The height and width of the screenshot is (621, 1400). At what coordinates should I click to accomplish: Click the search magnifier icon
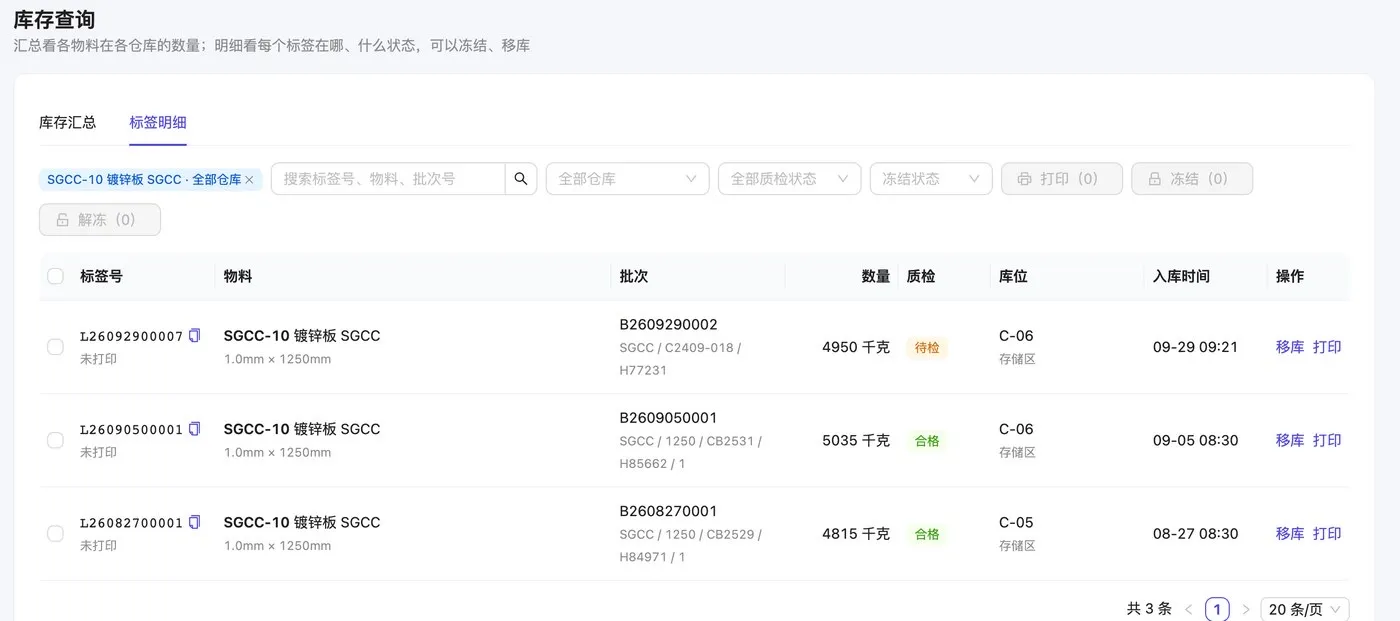[521, 179]
